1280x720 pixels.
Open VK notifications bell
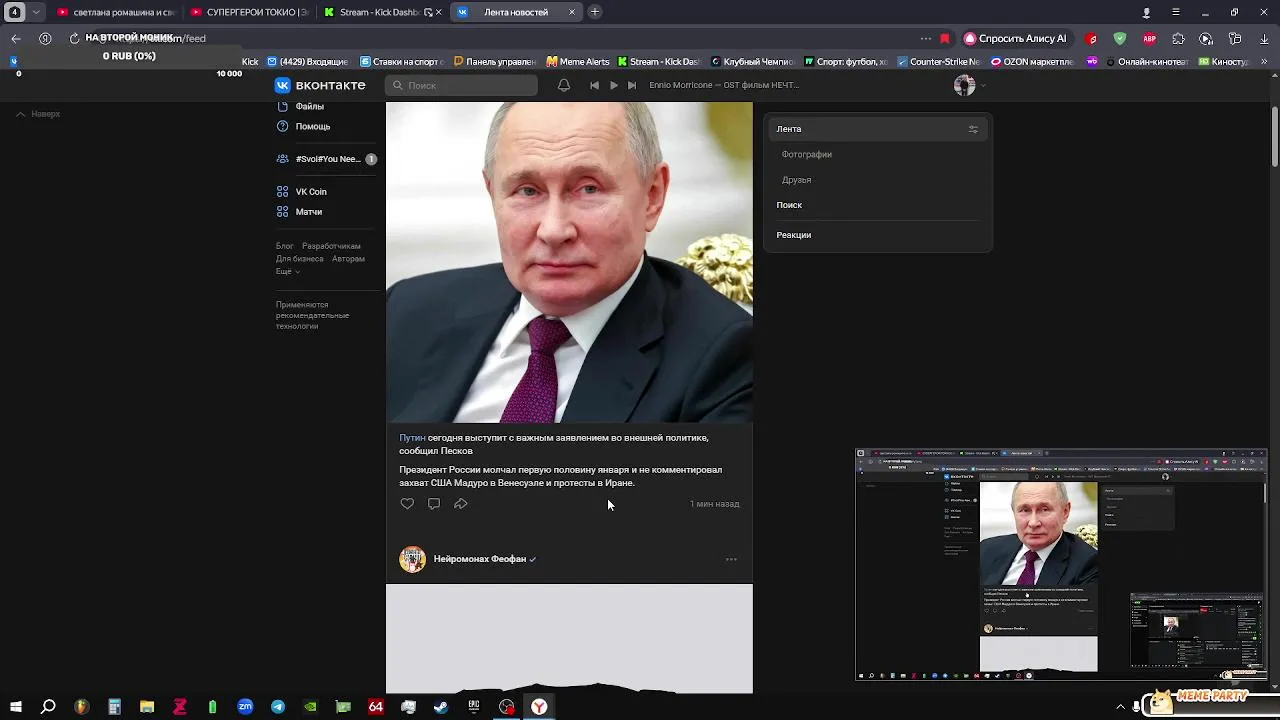point(564,85)
